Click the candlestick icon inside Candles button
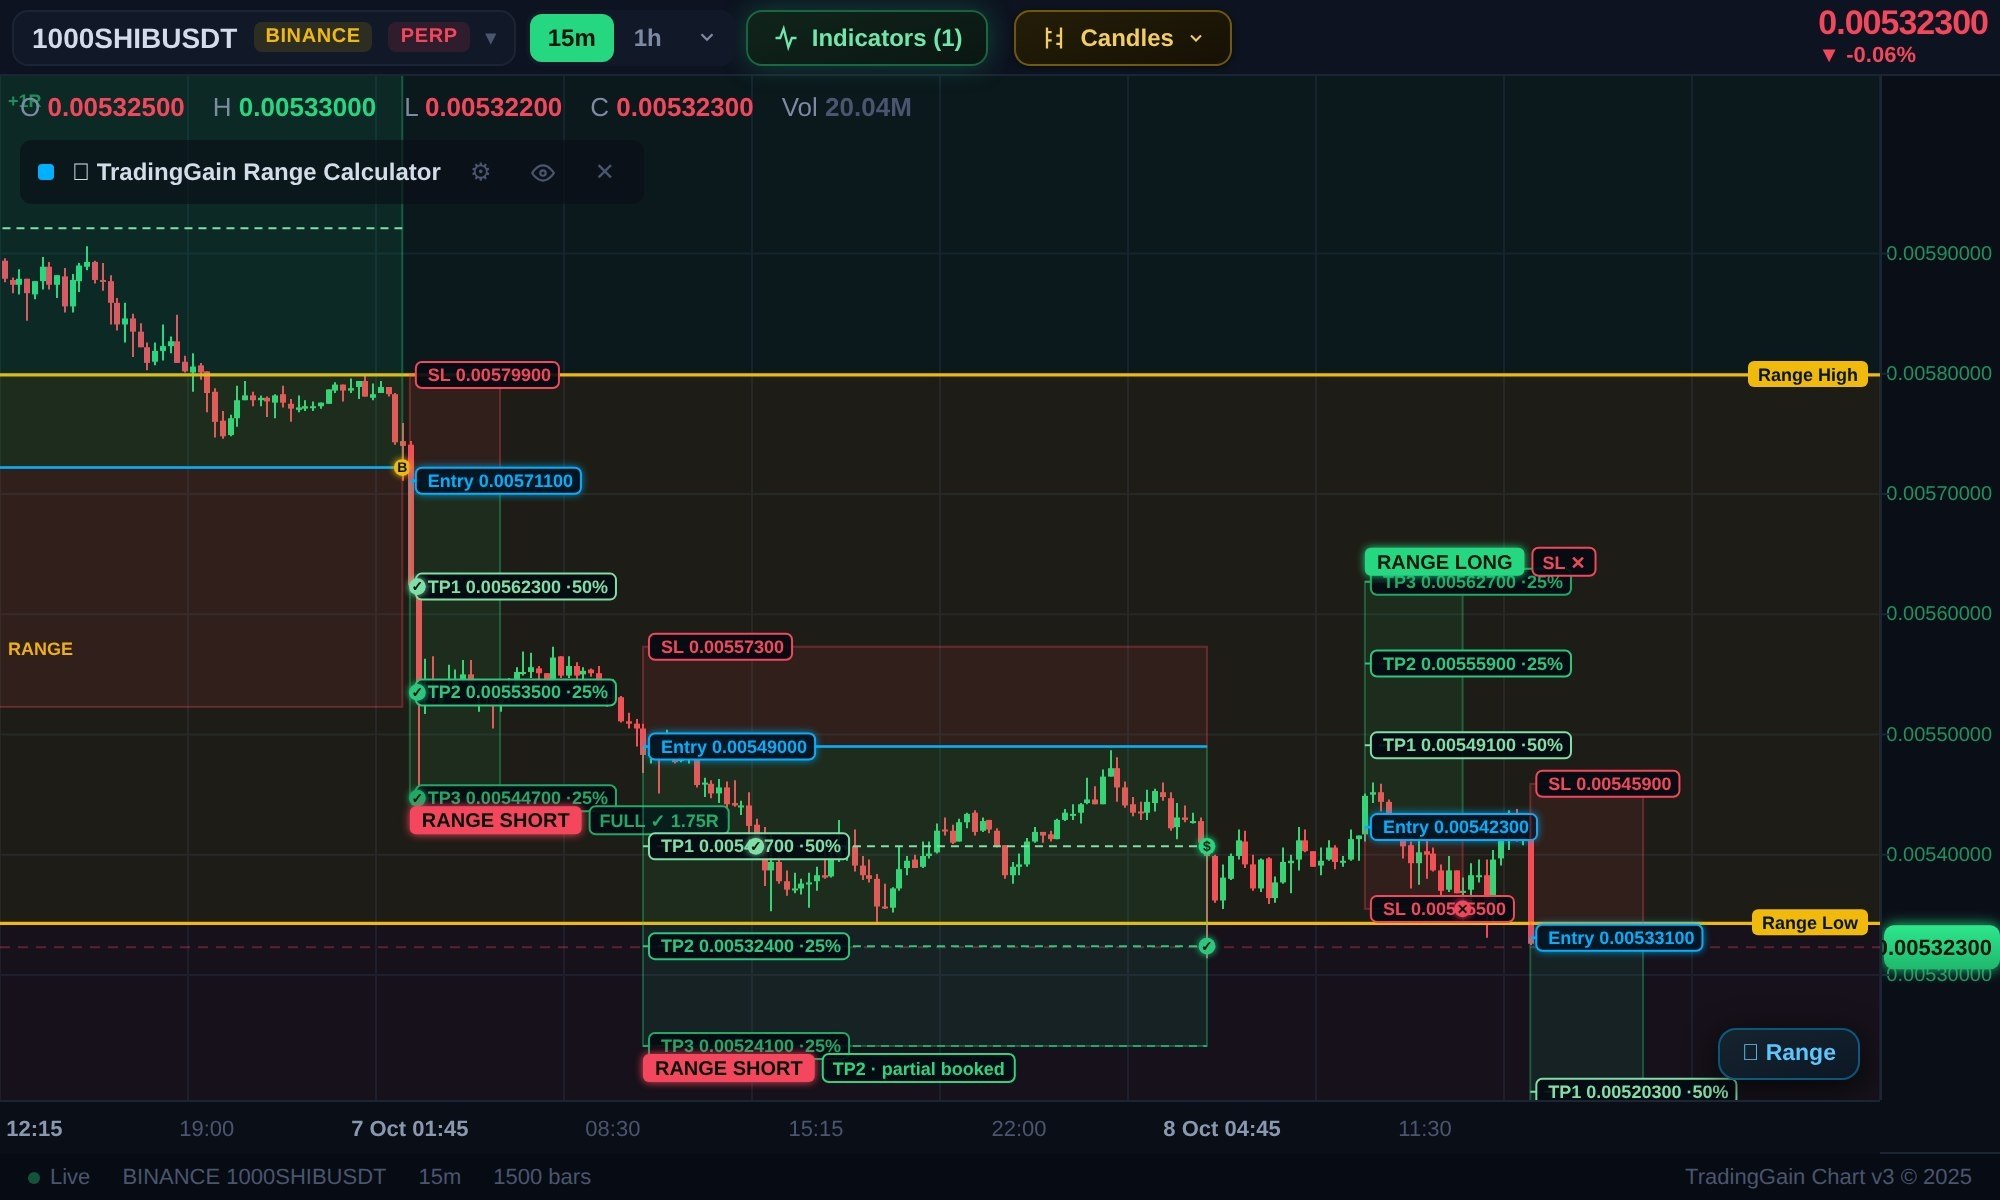 pos(1053,38)
